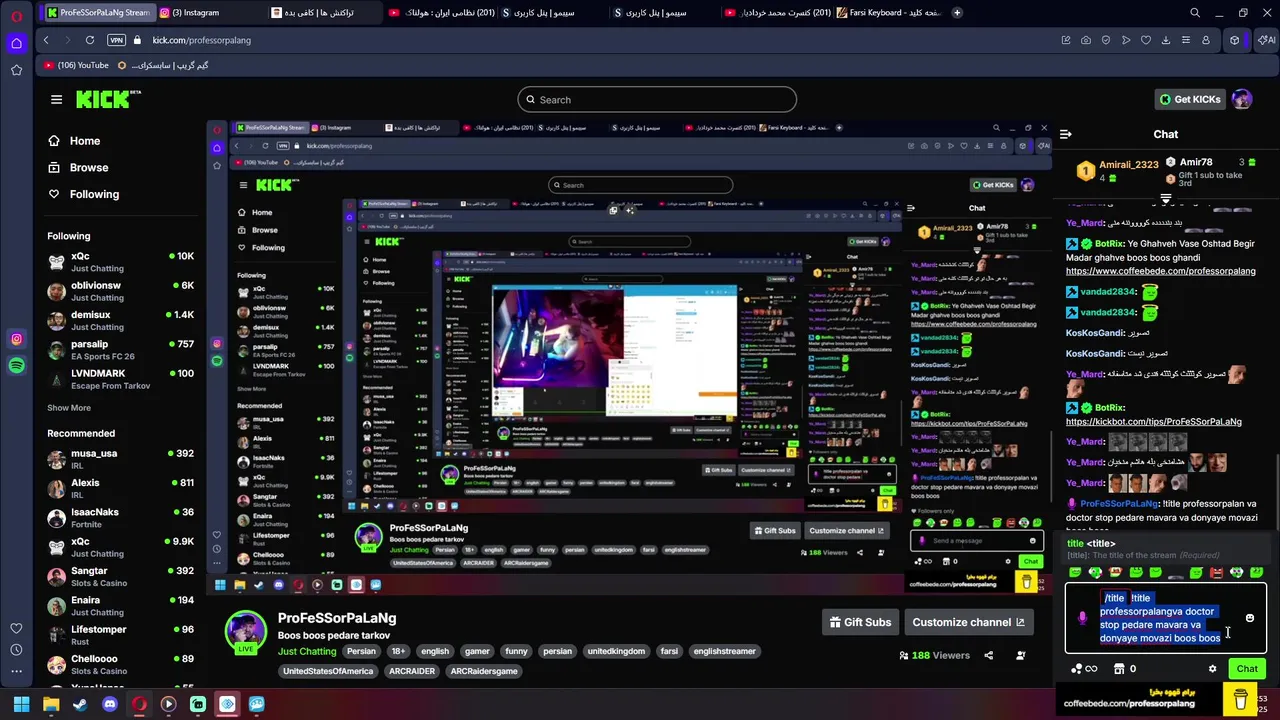Open oblivionsw channel in Following list
The image size is (1280, 720).
point(120,291)
